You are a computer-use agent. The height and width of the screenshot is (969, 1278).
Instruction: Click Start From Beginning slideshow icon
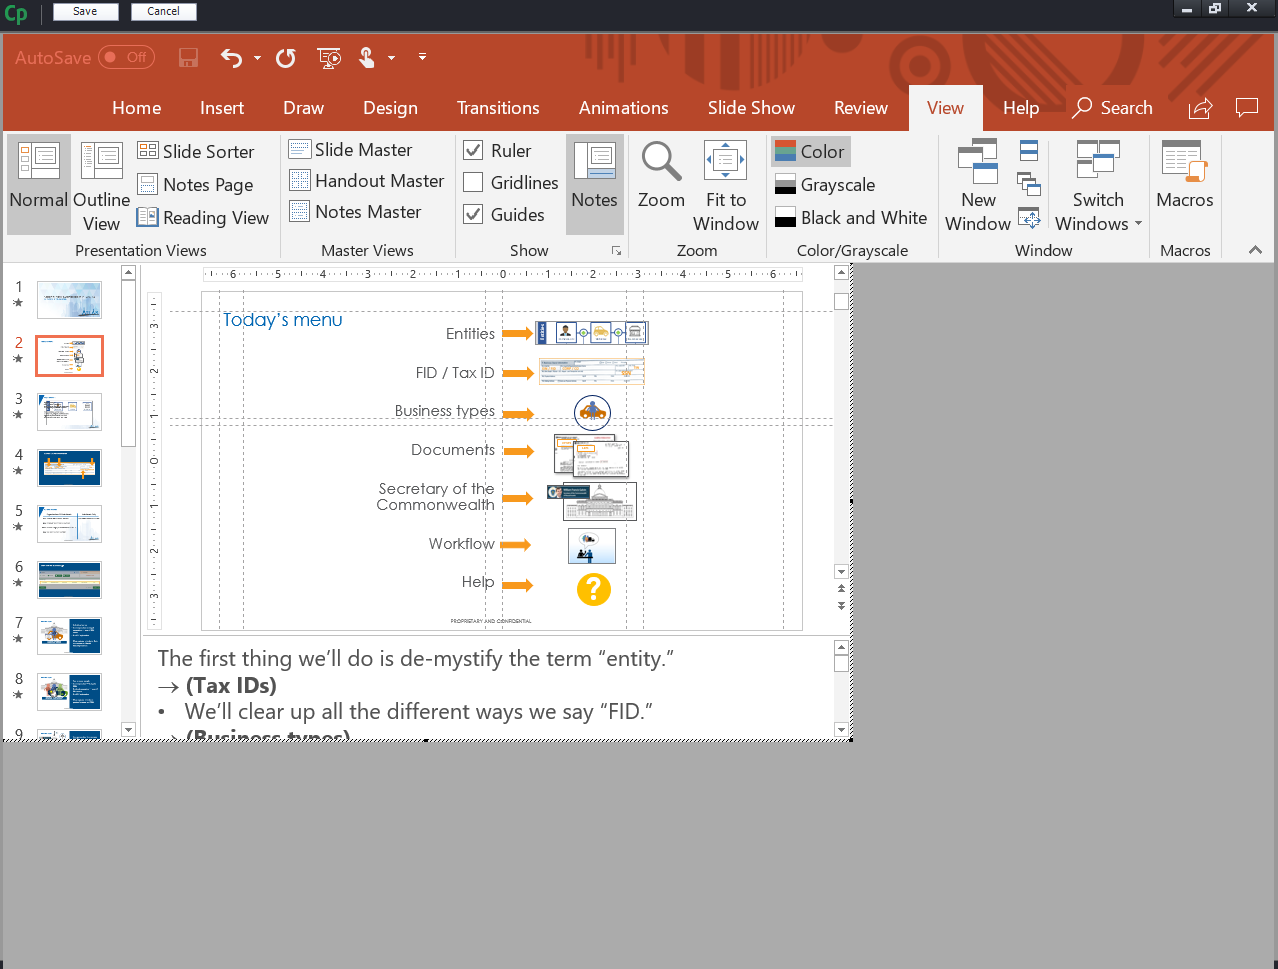[329, 58]
